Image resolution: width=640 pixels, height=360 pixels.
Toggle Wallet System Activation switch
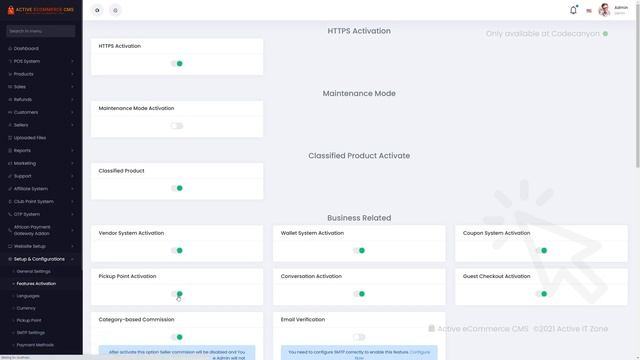(x=359, y=251)
